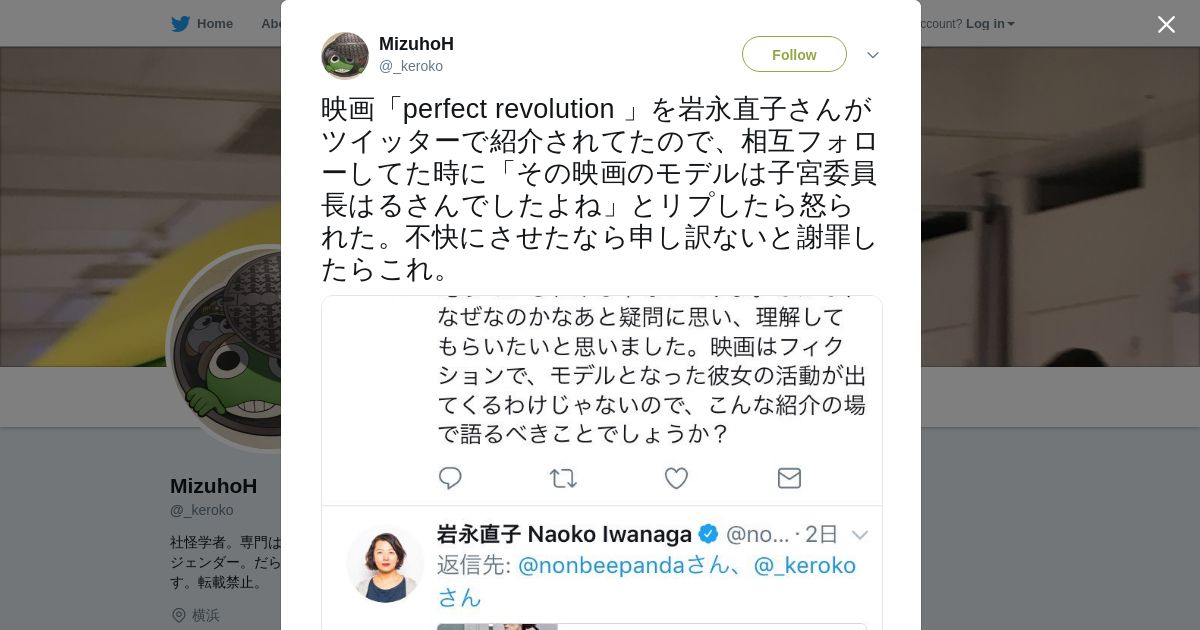Close the tweet overlay with X
1200x630 pixels.
1166,24
